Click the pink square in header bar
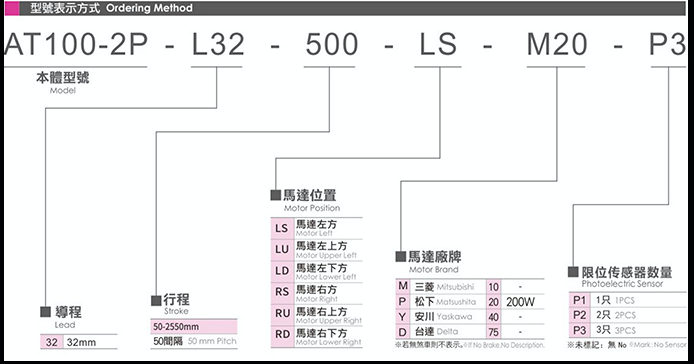 tap(12, 8)
